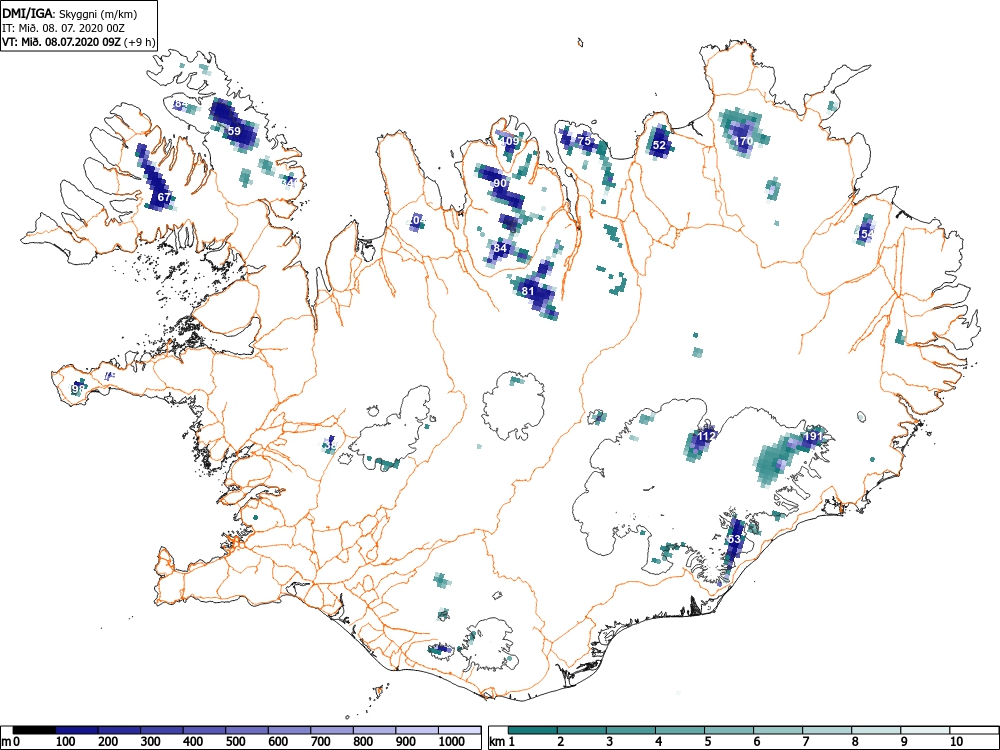Click the DMI/IGA Skyggni (m/km) title
The image size is (1000, 750).
click(x=70, y=14)
